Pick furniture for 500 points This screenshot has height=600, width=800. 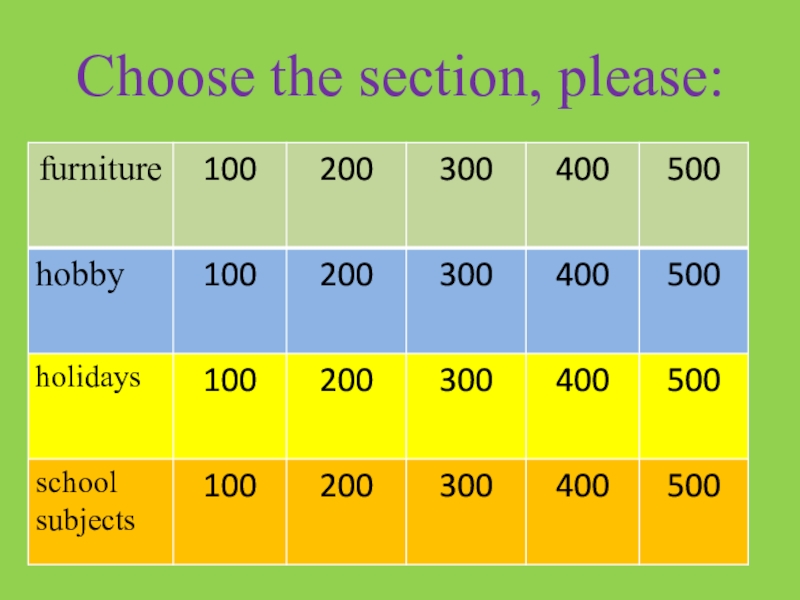tap(695, 170)
